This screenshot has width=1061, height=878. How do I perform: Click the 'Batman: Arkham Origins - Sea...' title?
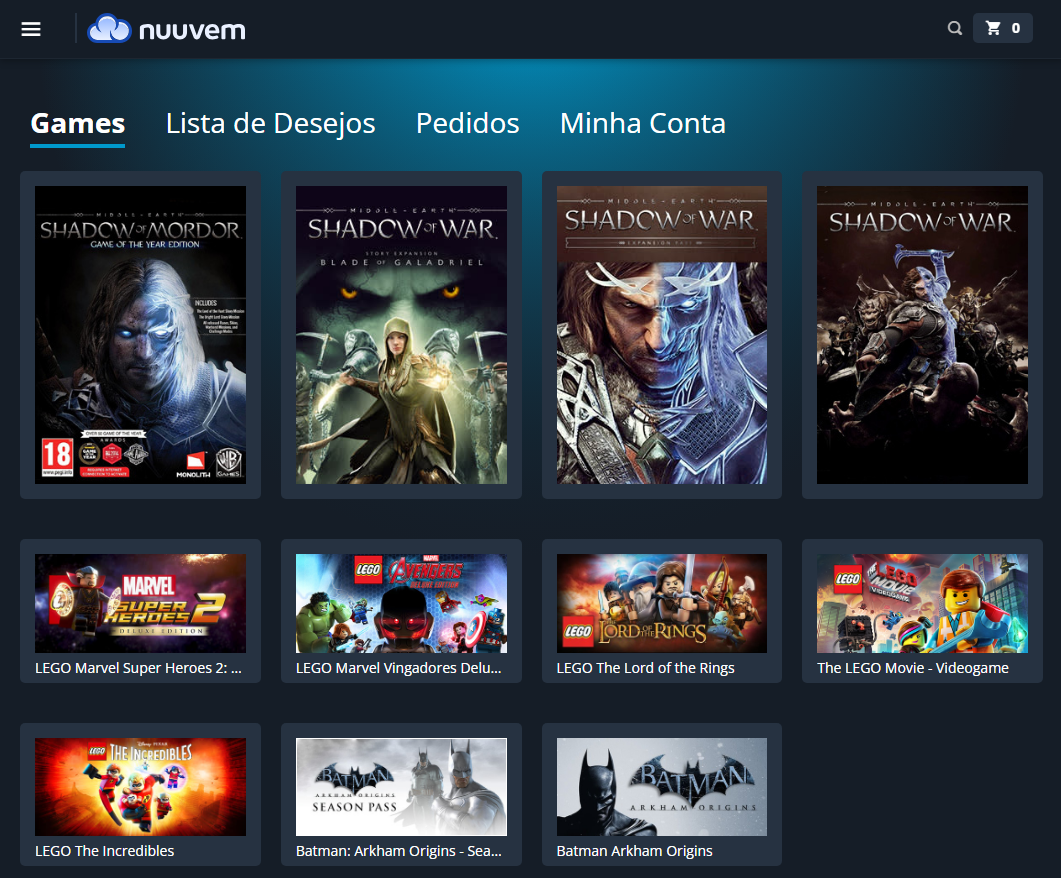(399, 851)
